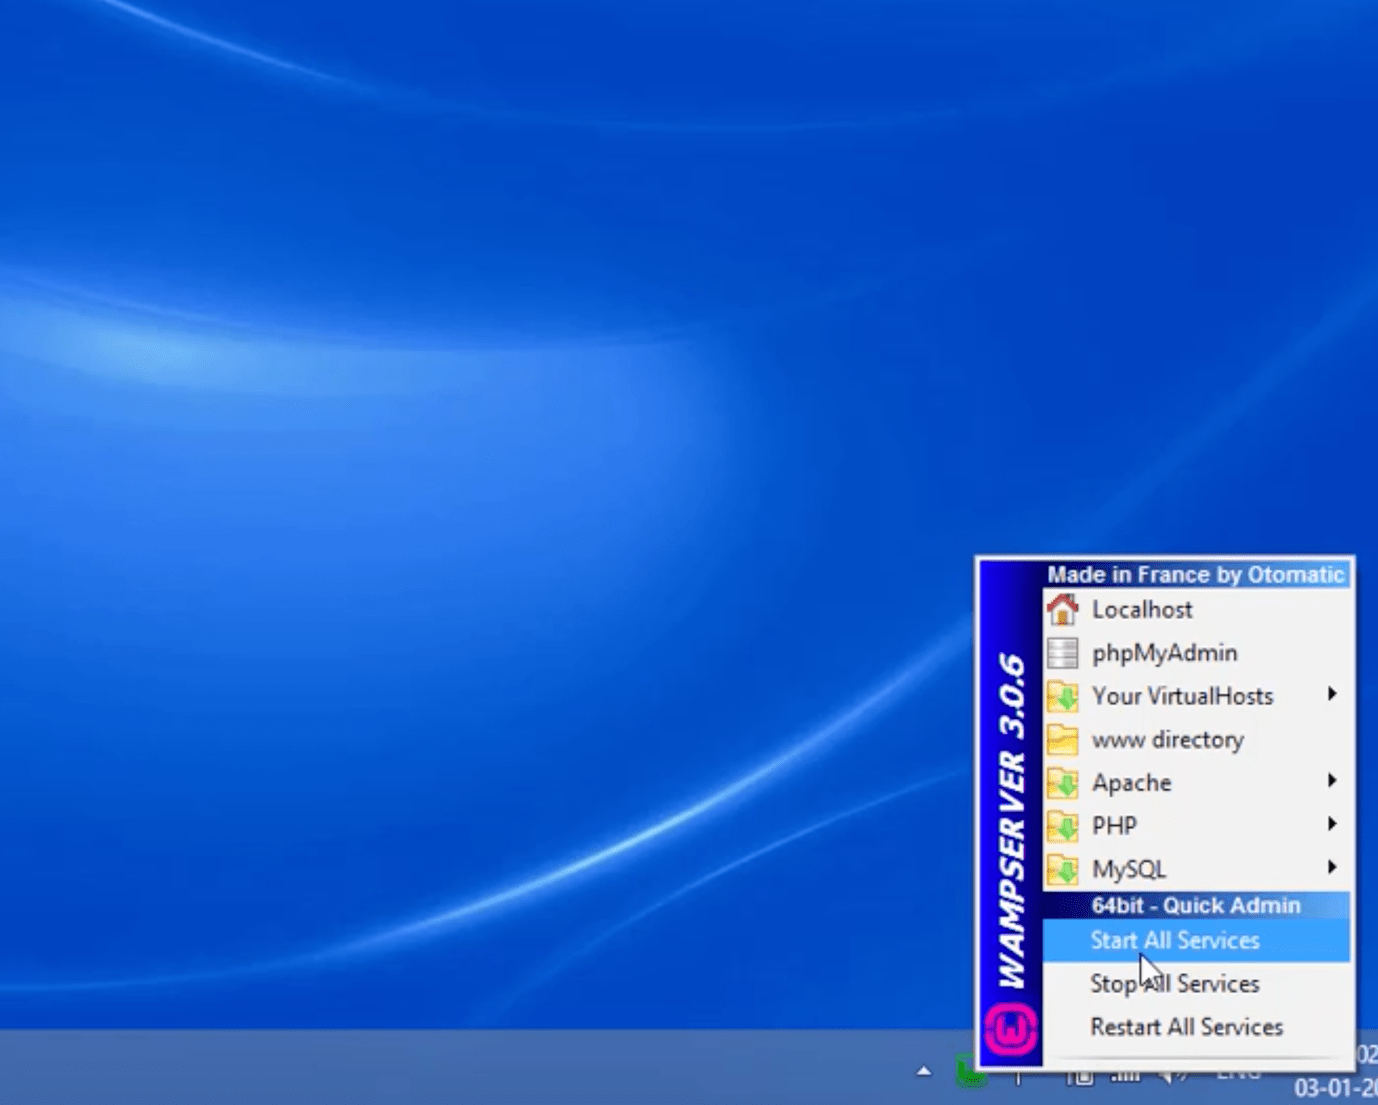Show hidden system tray icons
This screenshot has width=1378, height=1105.
pos(924,1071)
